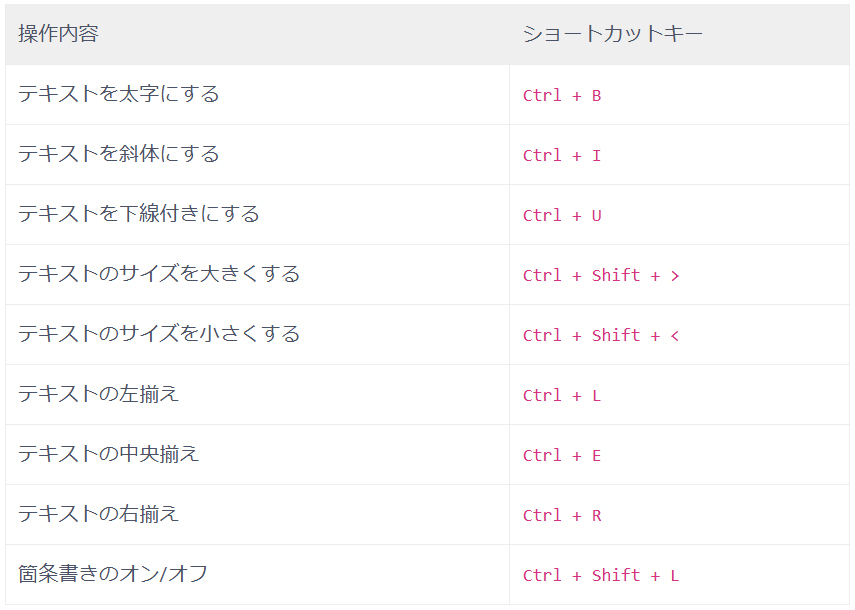Select the テキストの右揃え cell

tap(99, 514)
